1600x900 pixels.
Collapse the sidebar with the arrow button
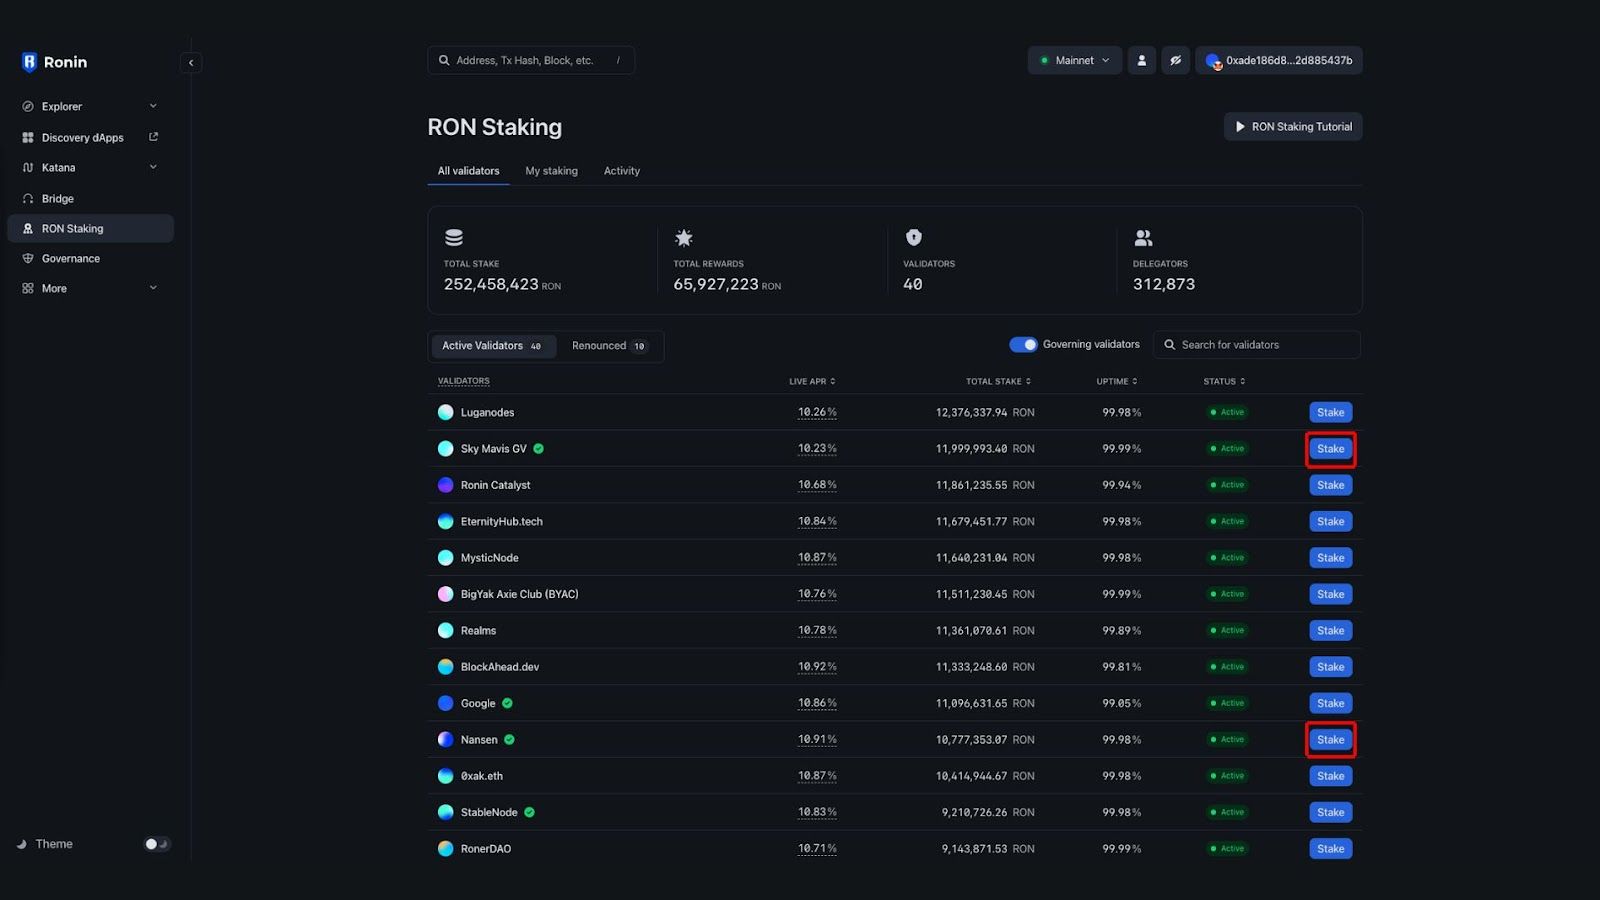pos(191,62)
